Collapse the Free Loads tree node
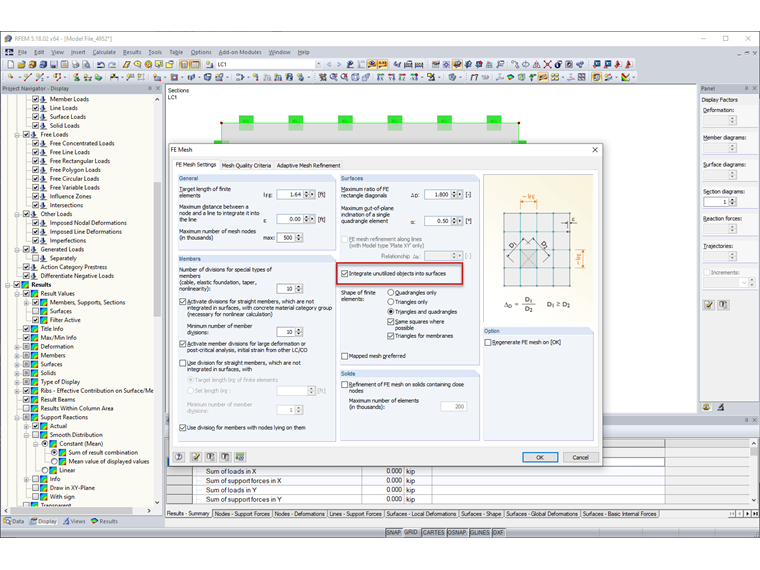The height and width of the screenshot is (570, 760). pyautogui.click(x=17, y=135)
